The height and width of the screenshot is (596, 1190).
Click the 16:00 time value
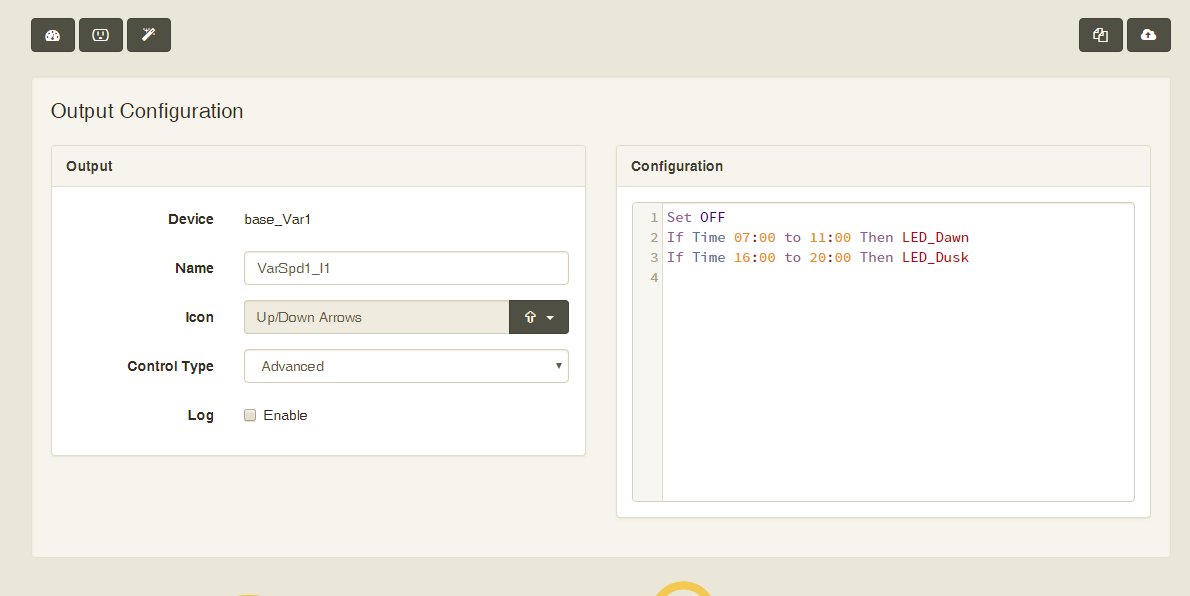pos(754,257)
